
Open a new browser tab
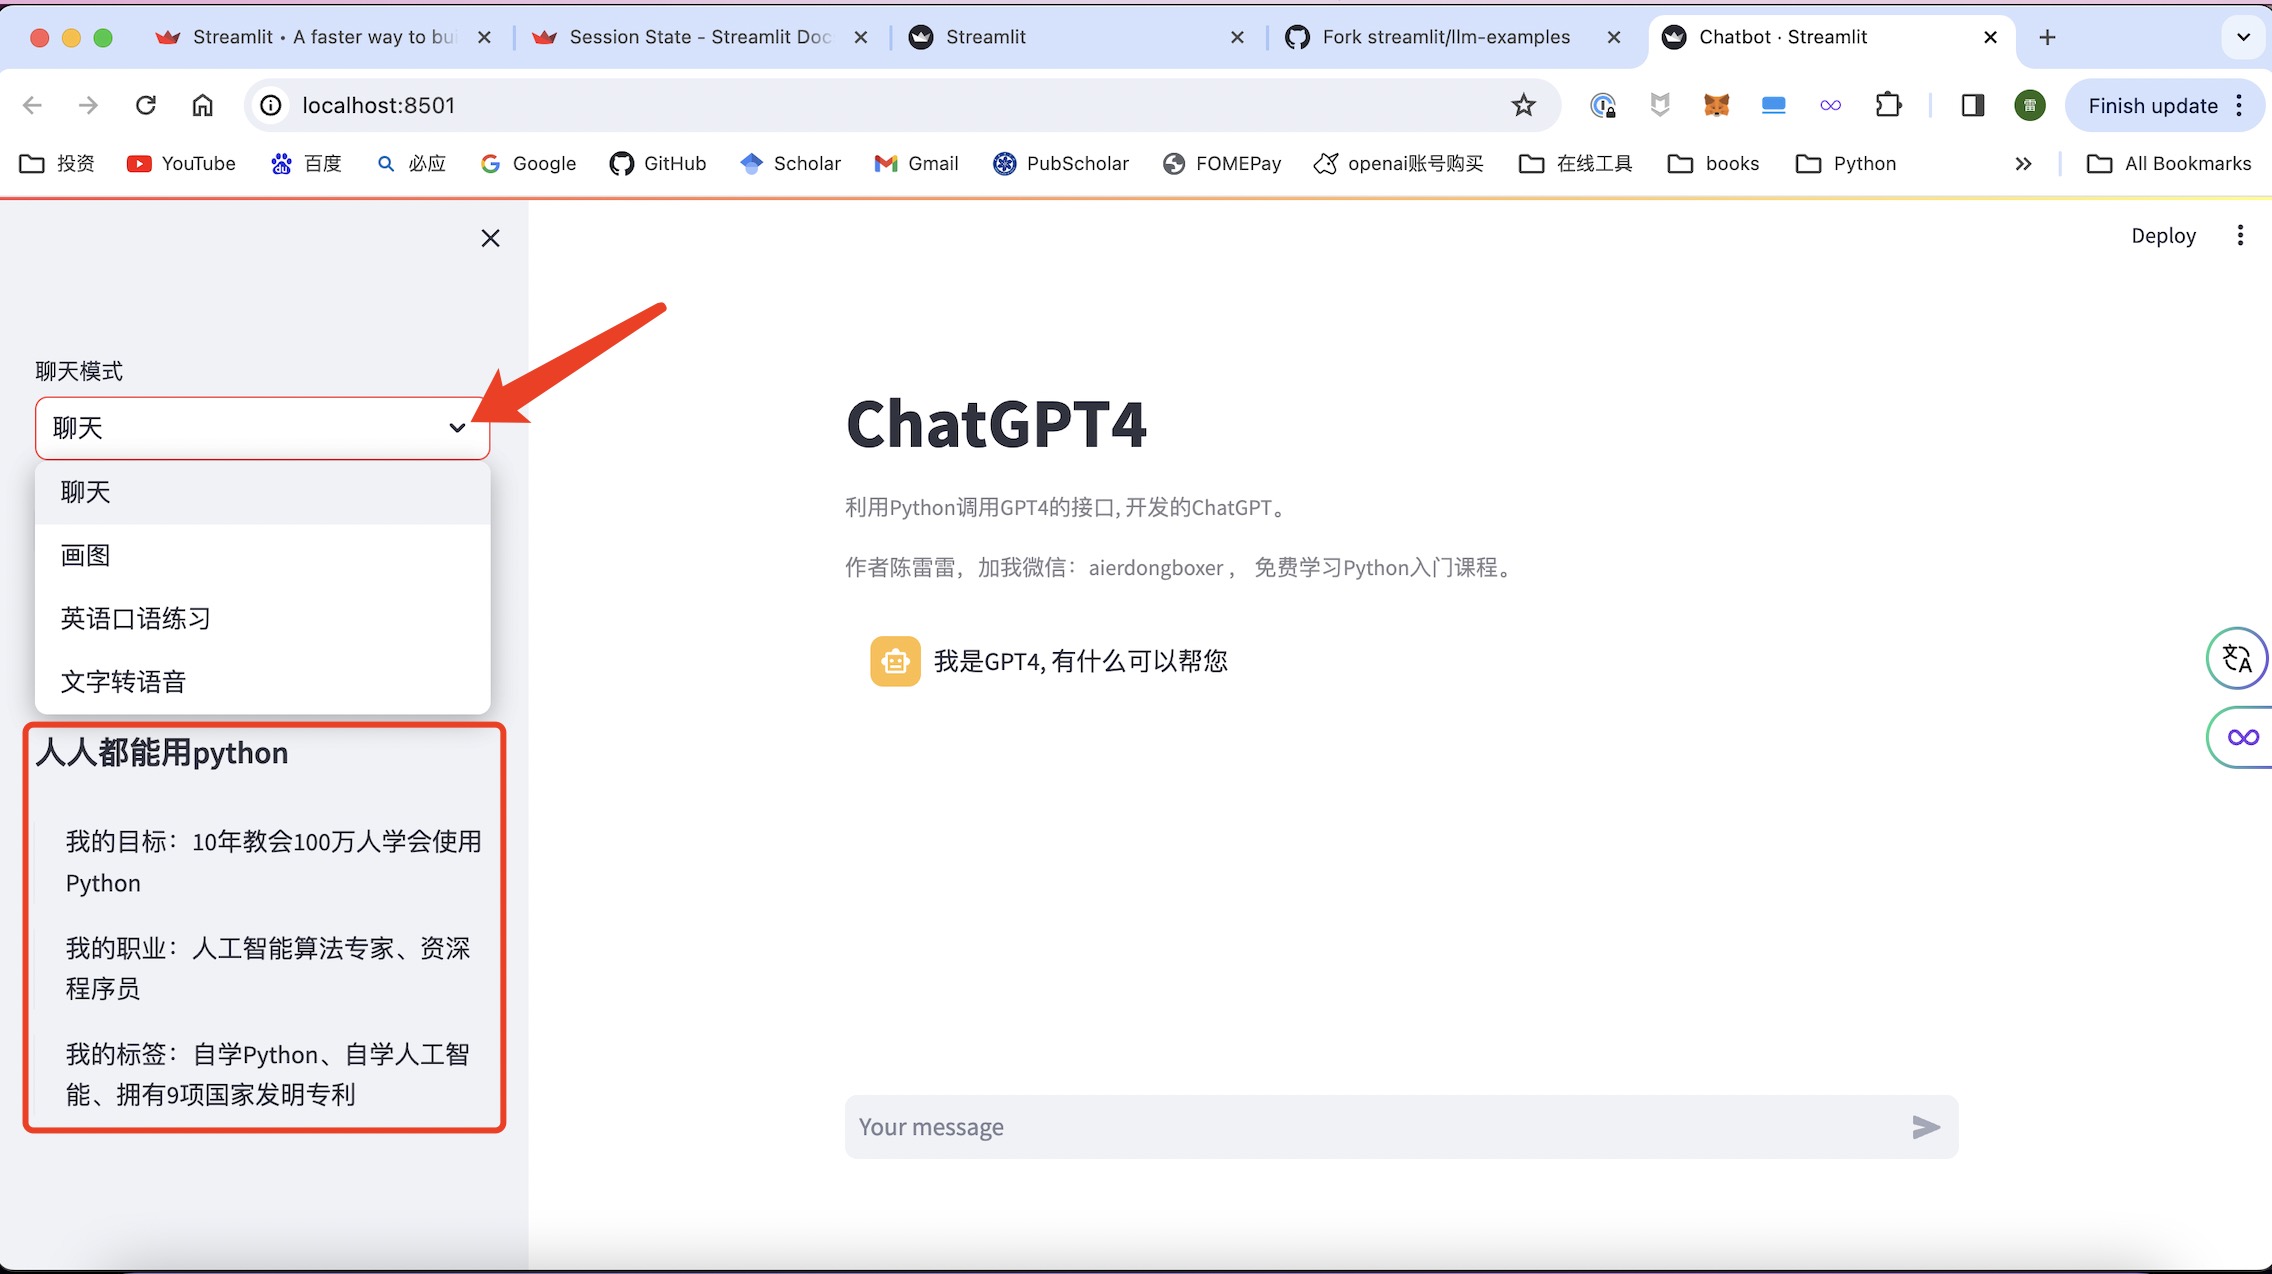(2047, 37)
